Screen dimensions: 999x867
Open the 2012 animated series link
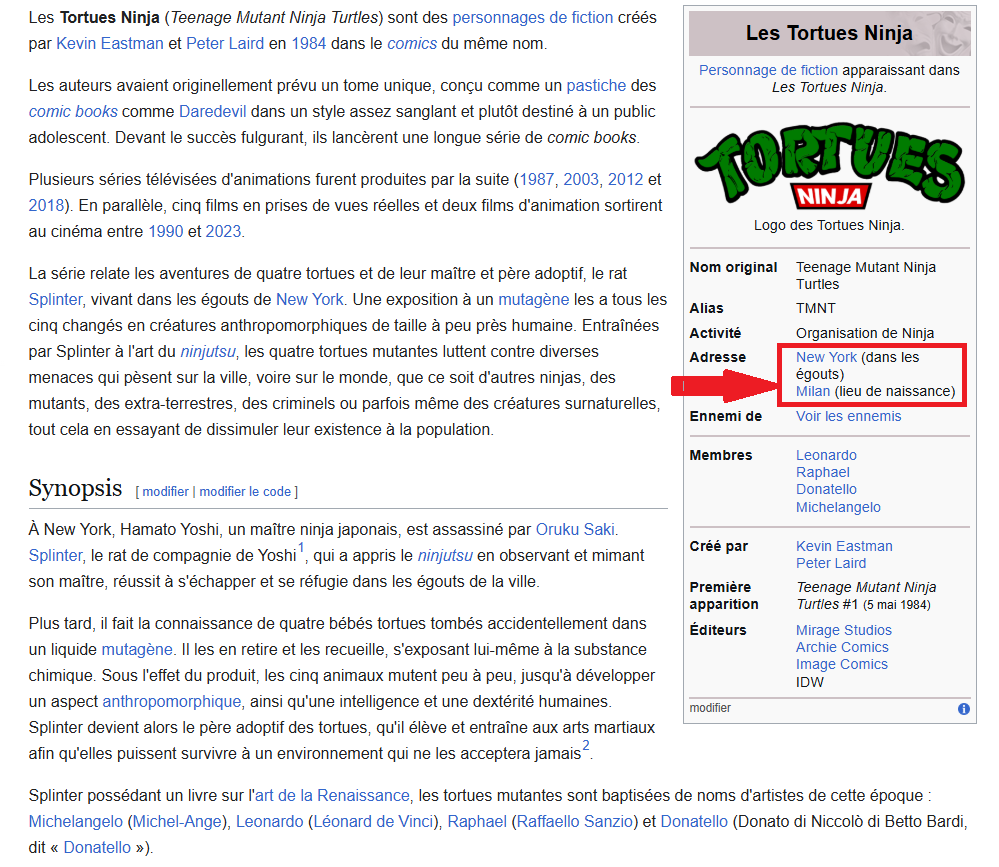(625, 180)
